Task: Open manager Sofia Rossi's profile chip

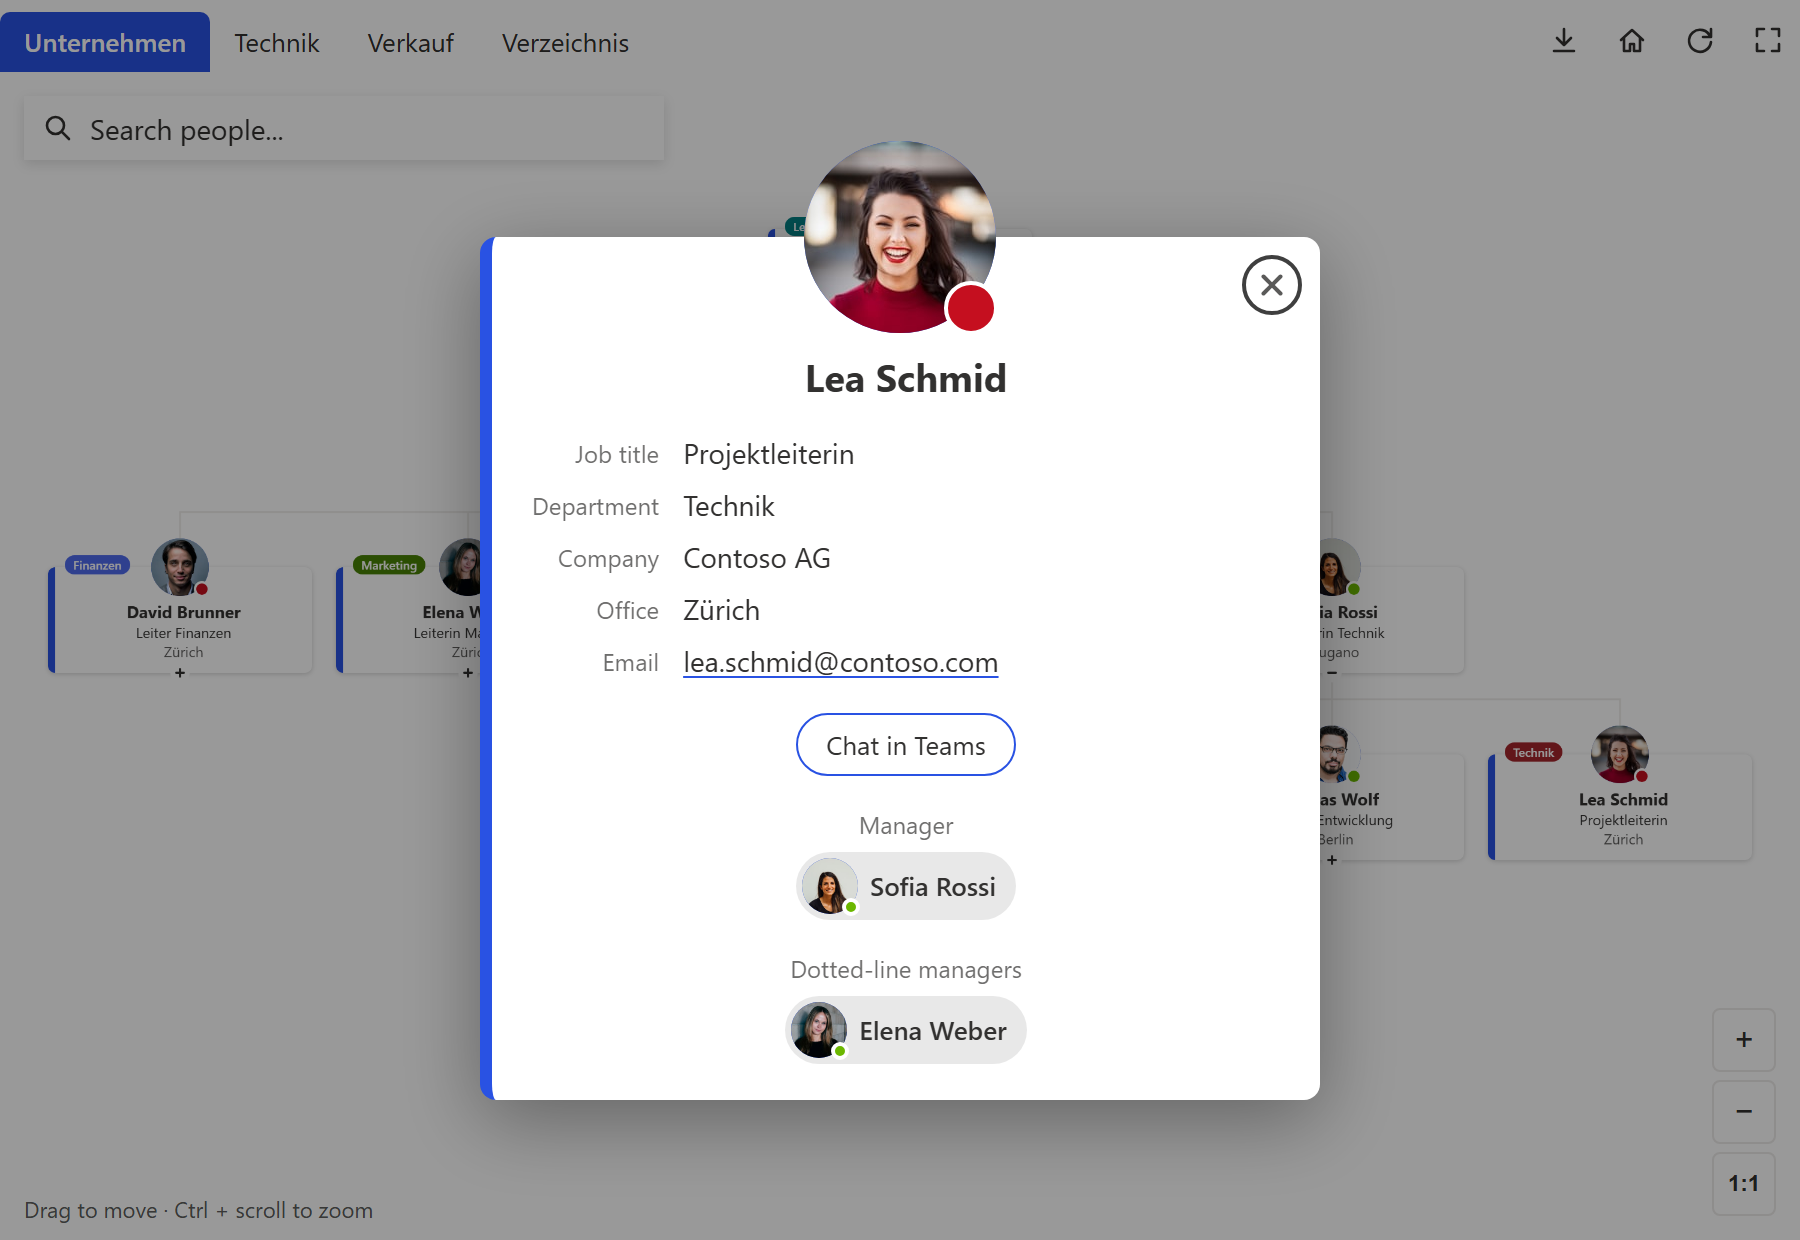Action: (x=906, y=887)
